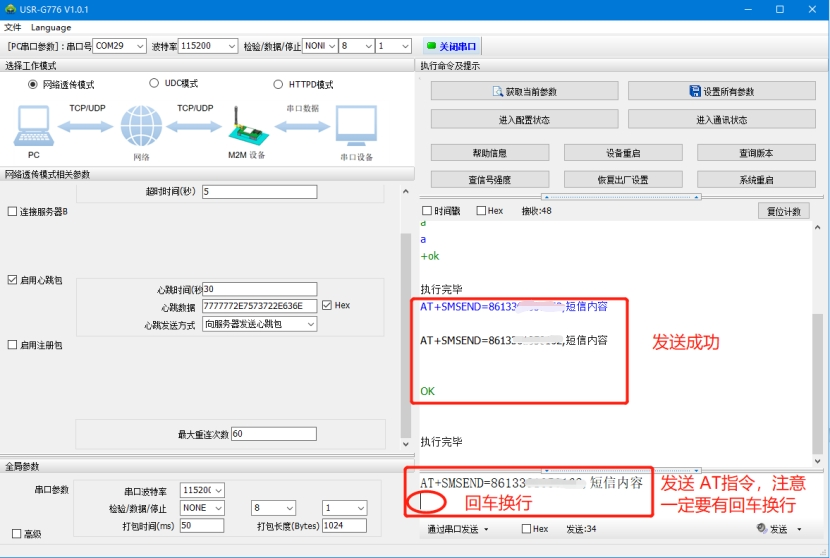Select the HTTPD模式 radio button

279,84
